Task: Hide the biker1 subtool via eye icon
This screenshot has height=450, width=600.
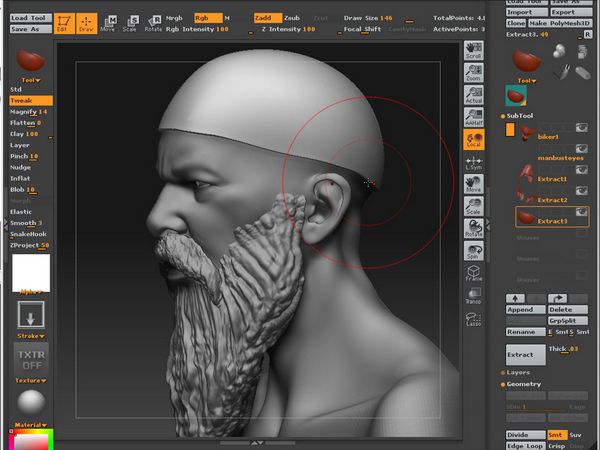Action: pyautogui.click(x=580, y=128)
